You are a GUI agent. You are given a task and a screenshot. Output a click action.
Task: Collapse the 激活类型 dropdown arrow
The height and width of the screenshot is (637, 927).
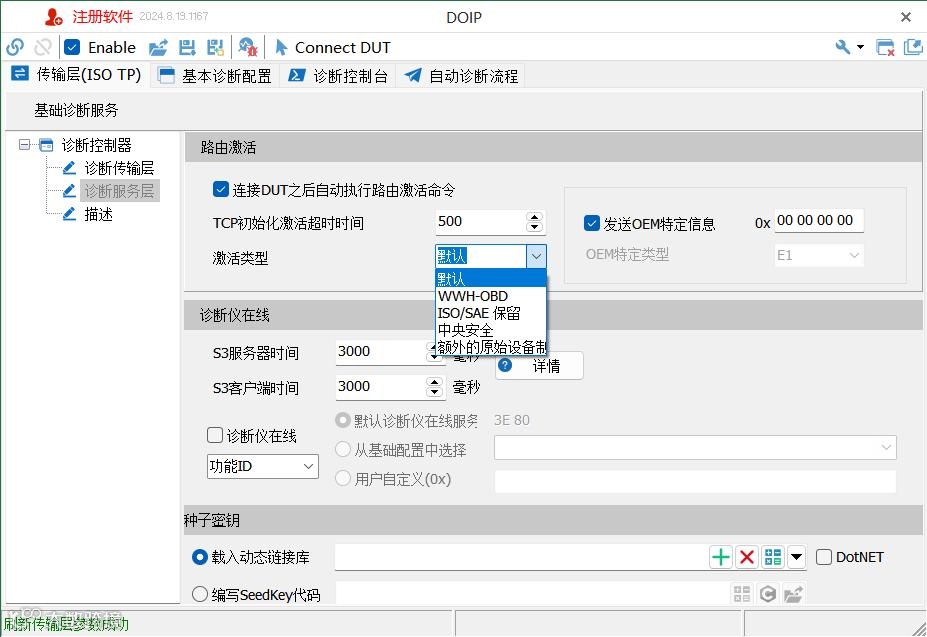[536, 257]
